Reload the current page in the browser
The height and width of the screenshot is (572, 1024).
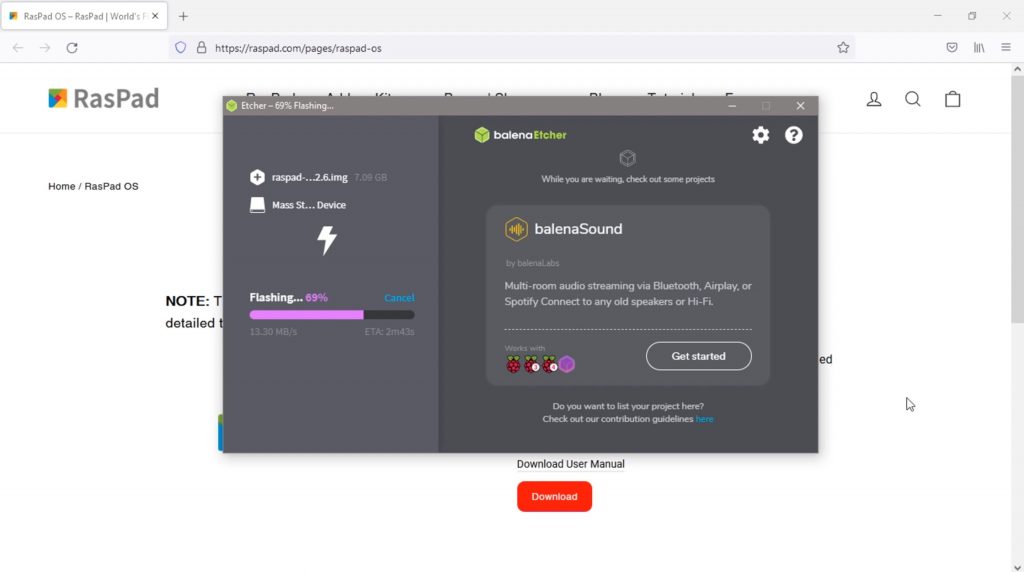tap(72, 47)
